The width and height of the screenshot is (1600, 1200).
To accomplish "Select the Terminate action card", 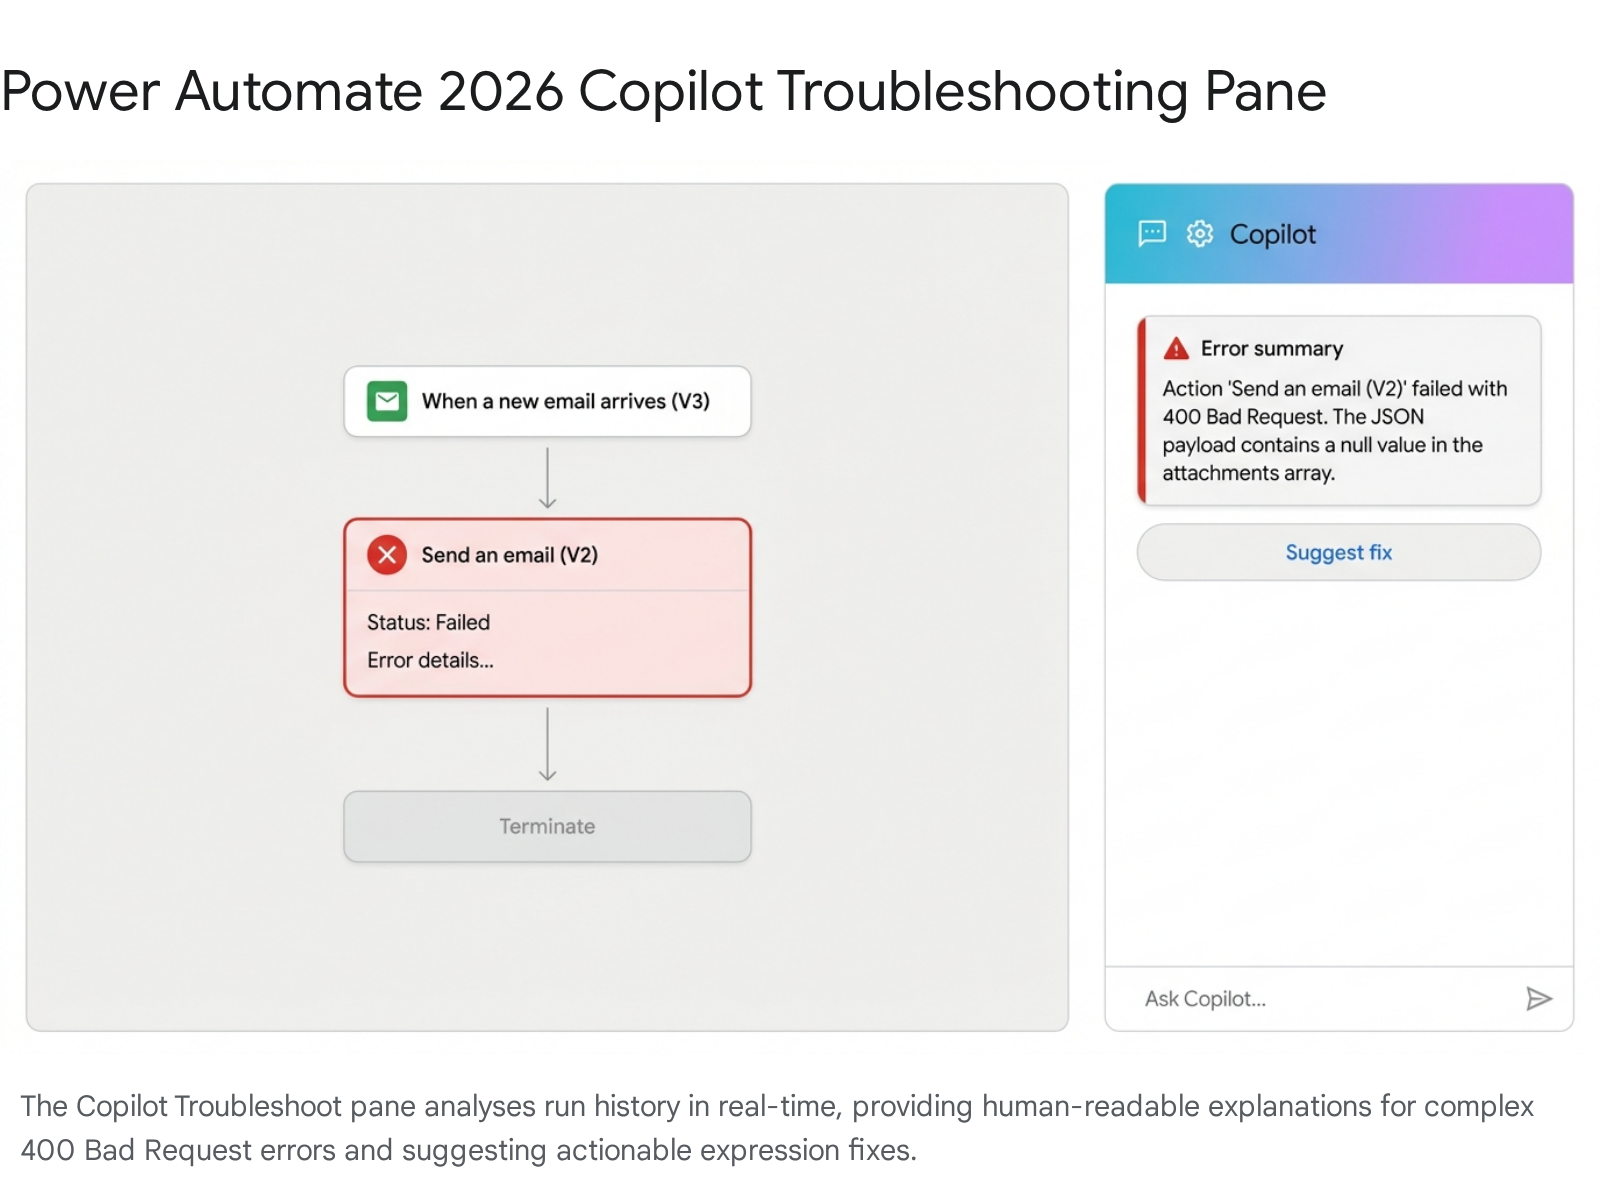I will (x=547, y=827).
